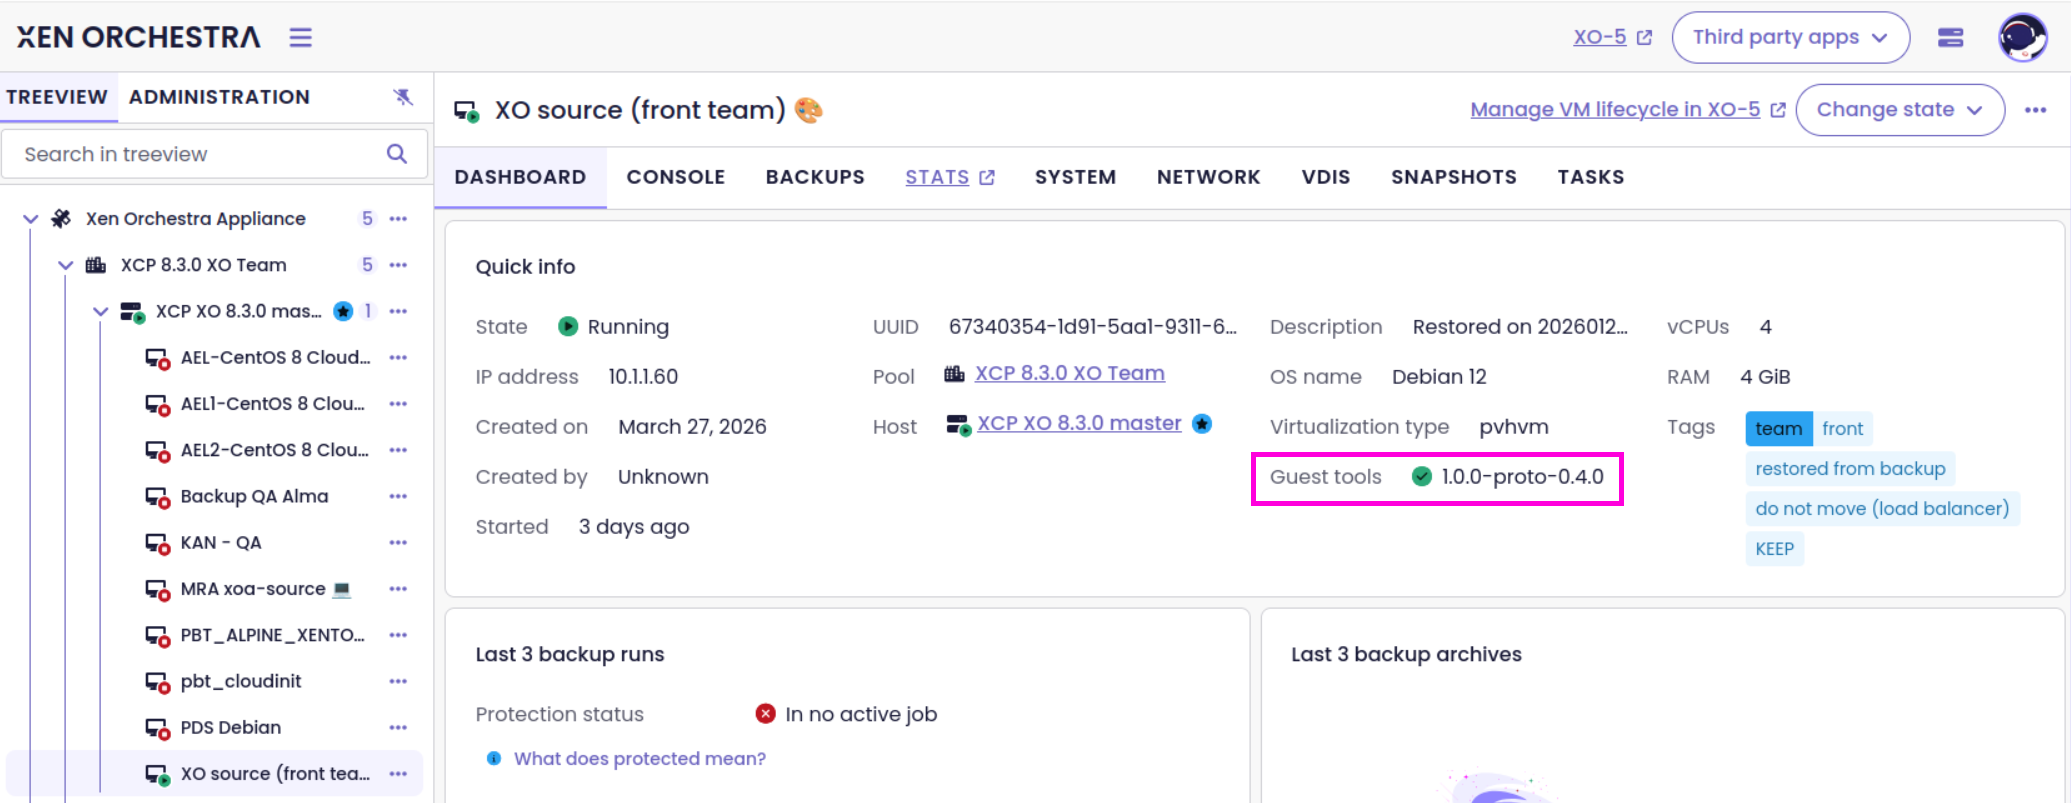Unpin the treeview sidebar with pin icon
This screenshot has height=803, width=2071.
pos(403,97)
